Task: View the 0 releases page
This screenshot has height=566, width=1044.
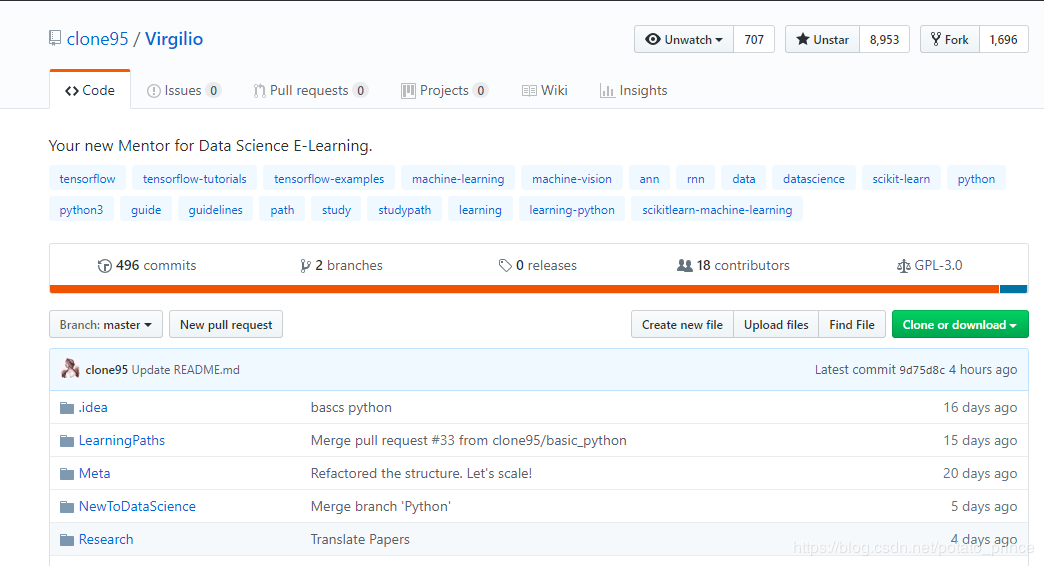Action: pyautogui.click(x=537, y=265)
